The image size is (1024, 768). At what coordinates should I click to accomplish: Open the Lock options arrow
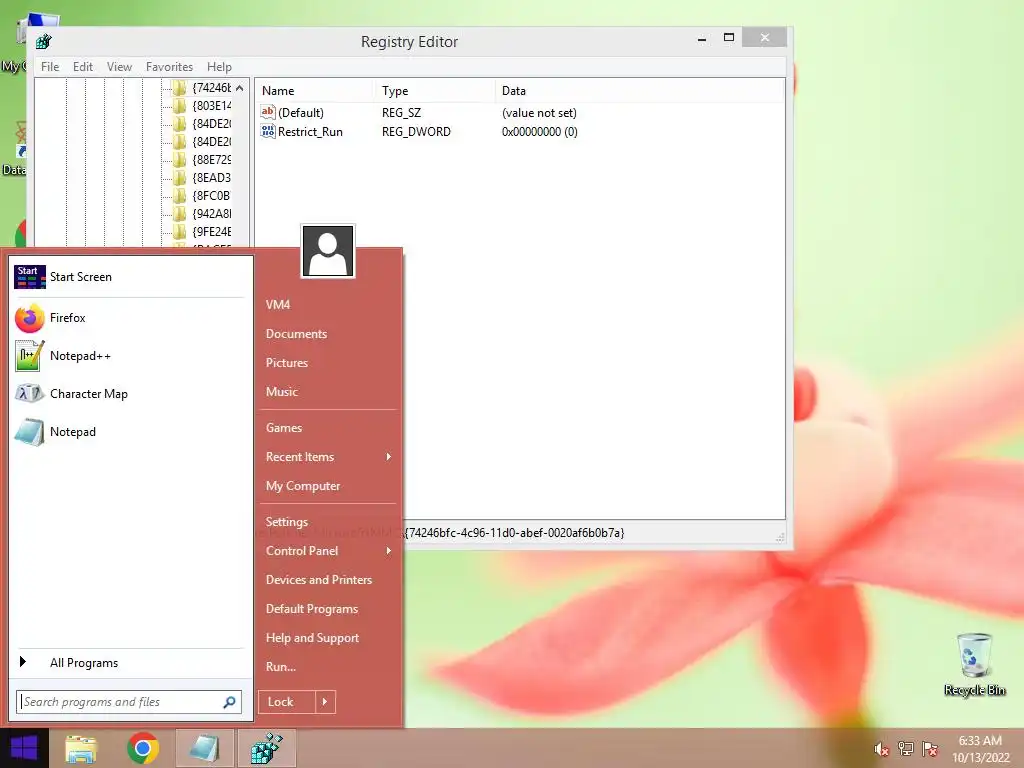pos(325,702)
